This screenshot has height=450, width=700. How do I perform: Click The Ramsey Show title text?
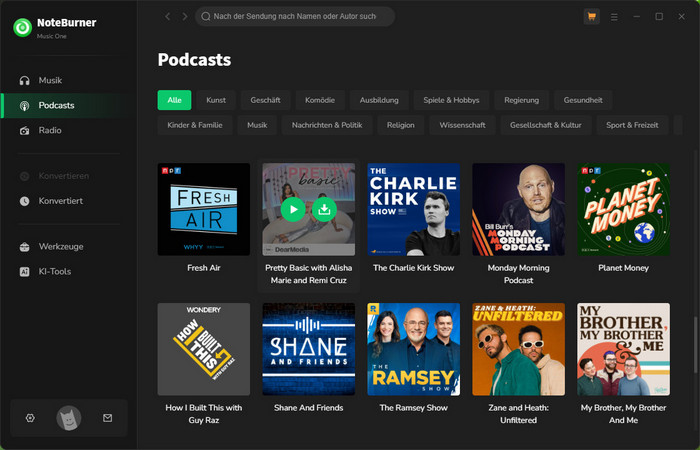click(413, 408)
